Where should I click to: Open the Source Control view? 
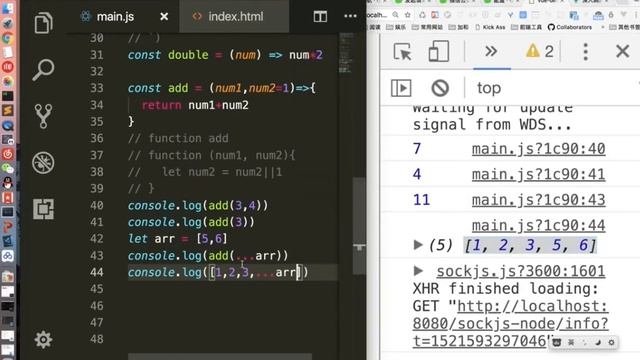click(43, 116)
